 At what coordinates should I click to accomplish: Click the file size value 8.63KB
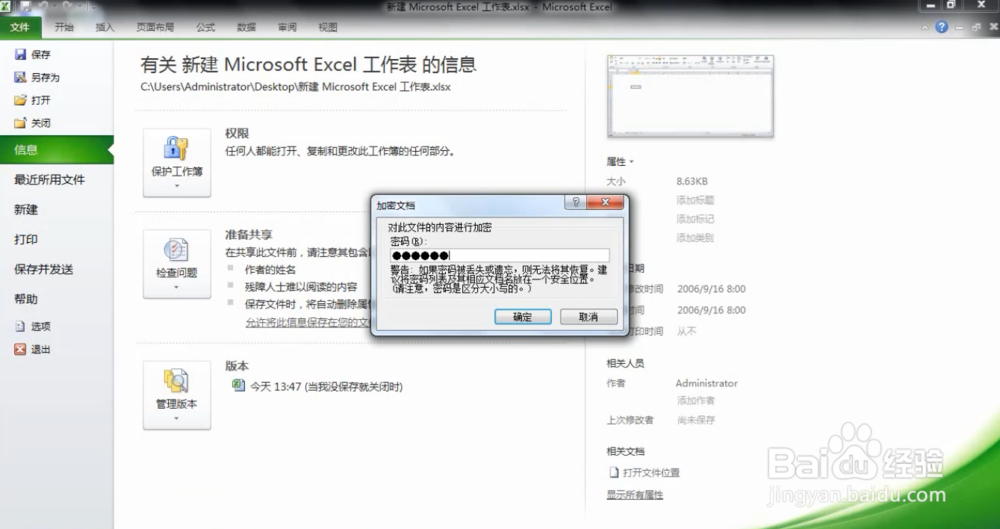tap(692, 182)
